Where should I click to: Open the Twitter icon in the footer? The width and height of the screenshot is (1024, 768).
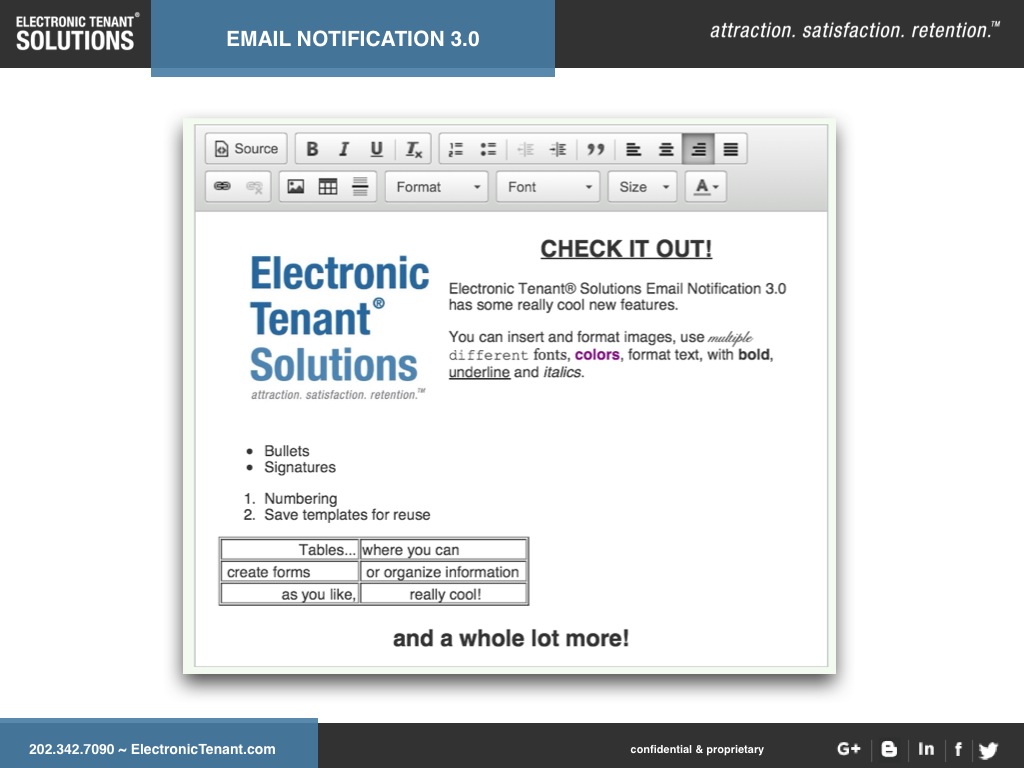[988, 749]
